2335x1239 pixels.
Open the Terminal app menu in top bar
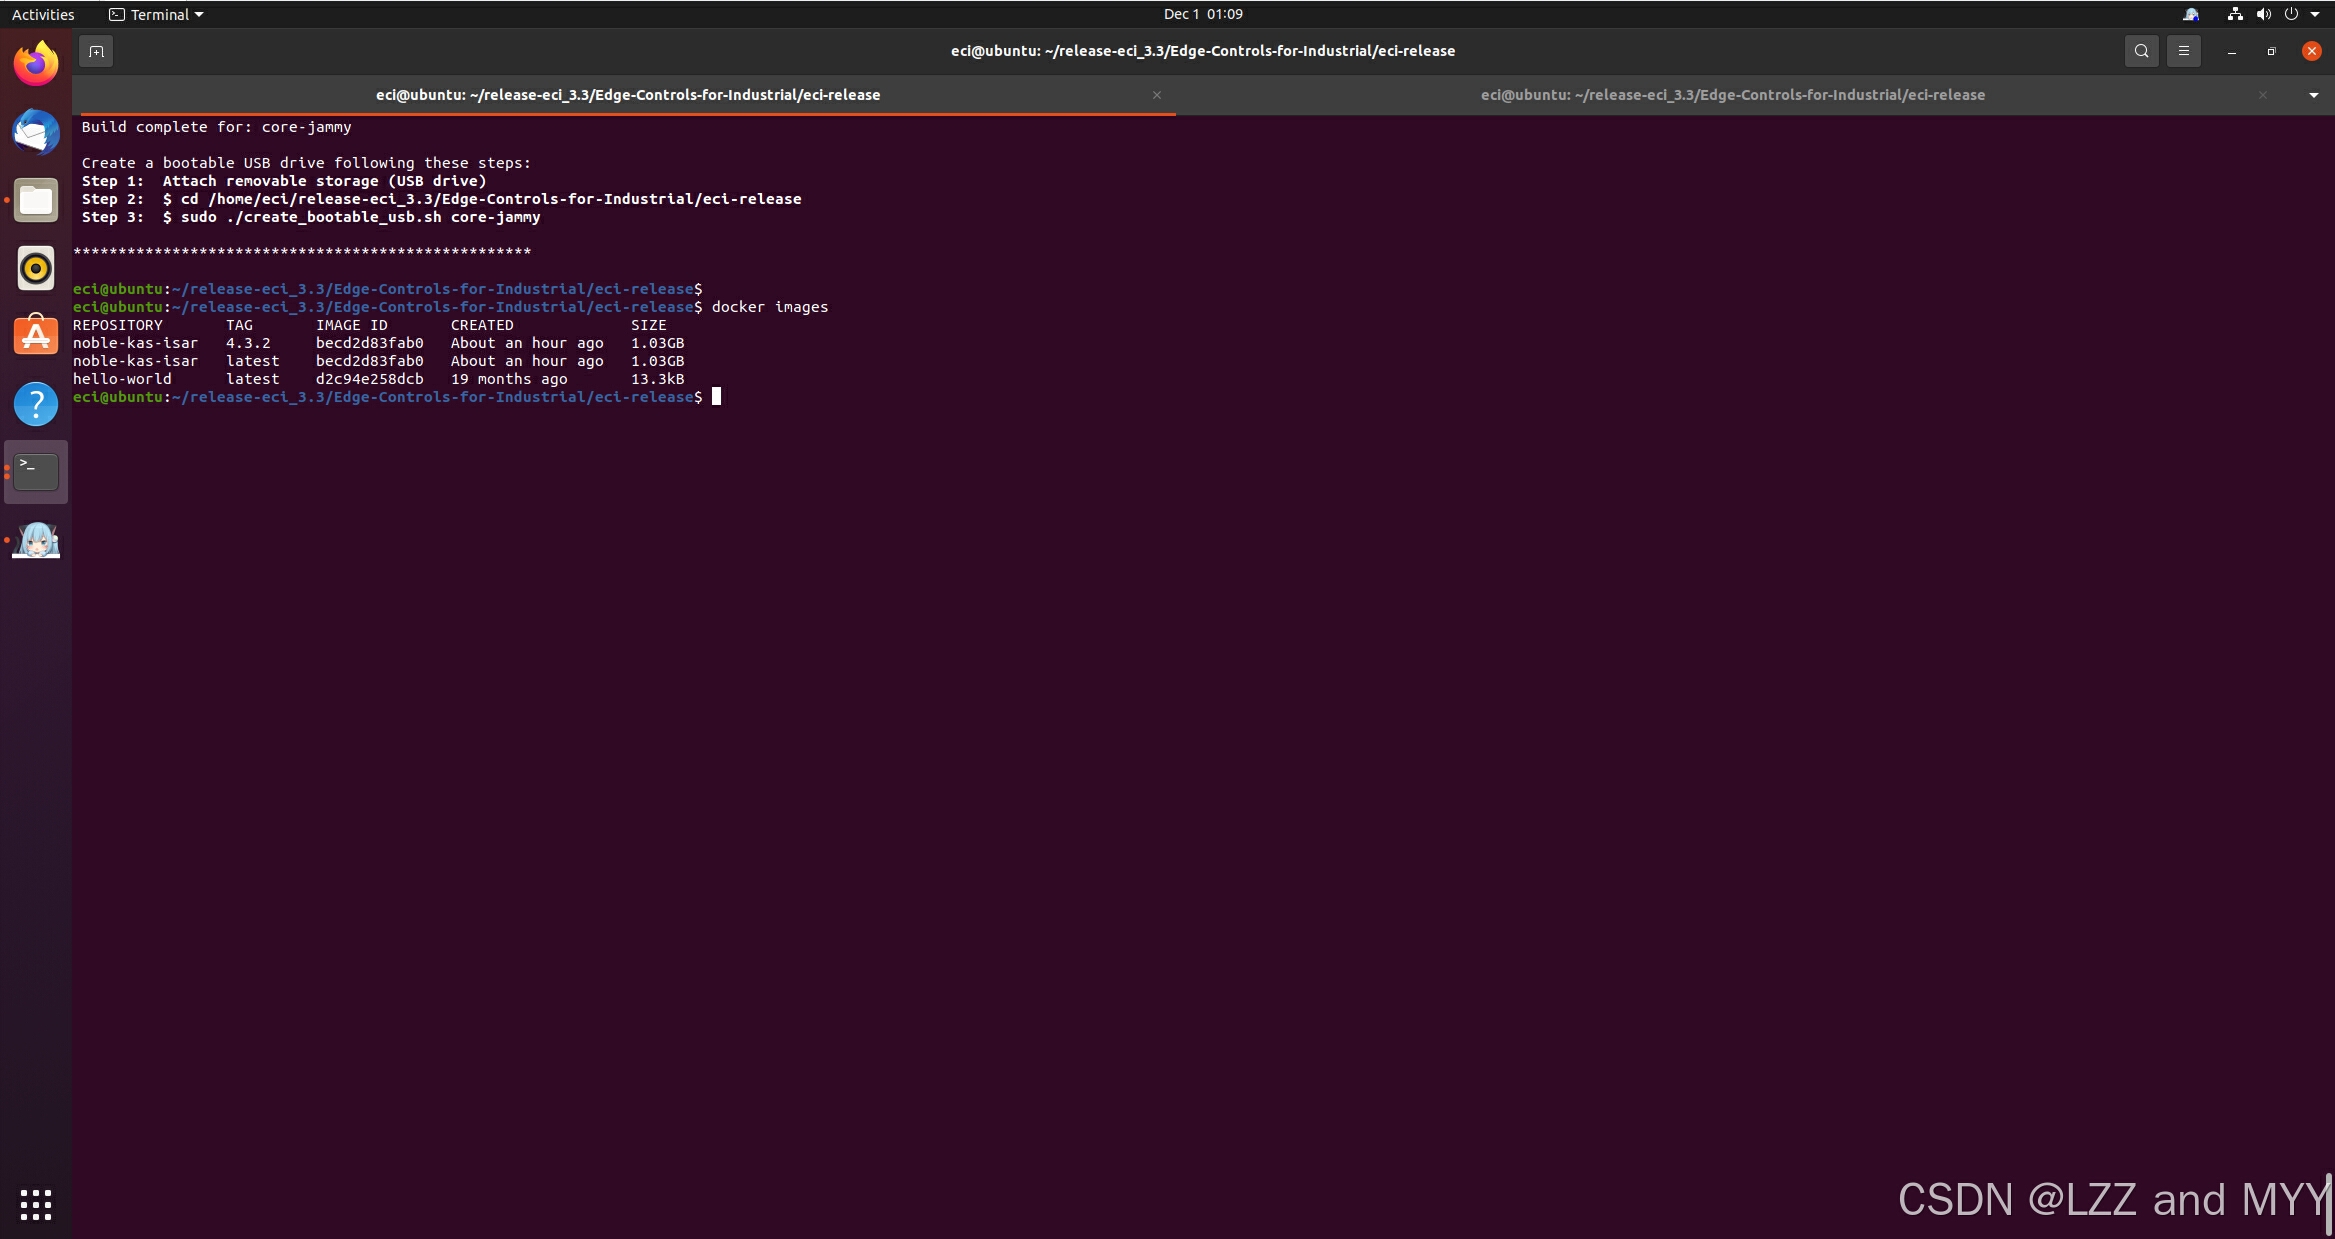pos(156,14)
